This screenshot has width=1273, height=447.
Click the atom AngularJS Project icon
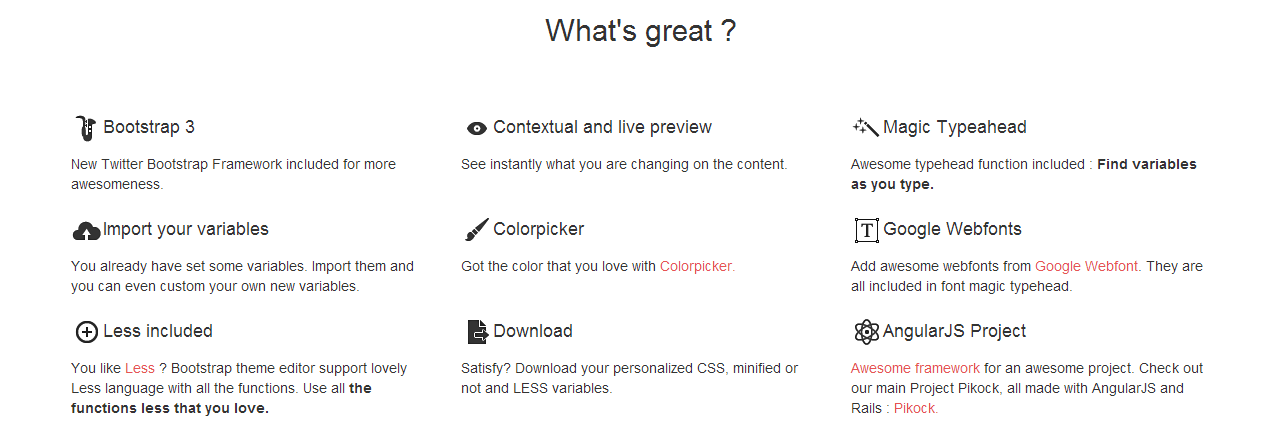tap(866, 332)
